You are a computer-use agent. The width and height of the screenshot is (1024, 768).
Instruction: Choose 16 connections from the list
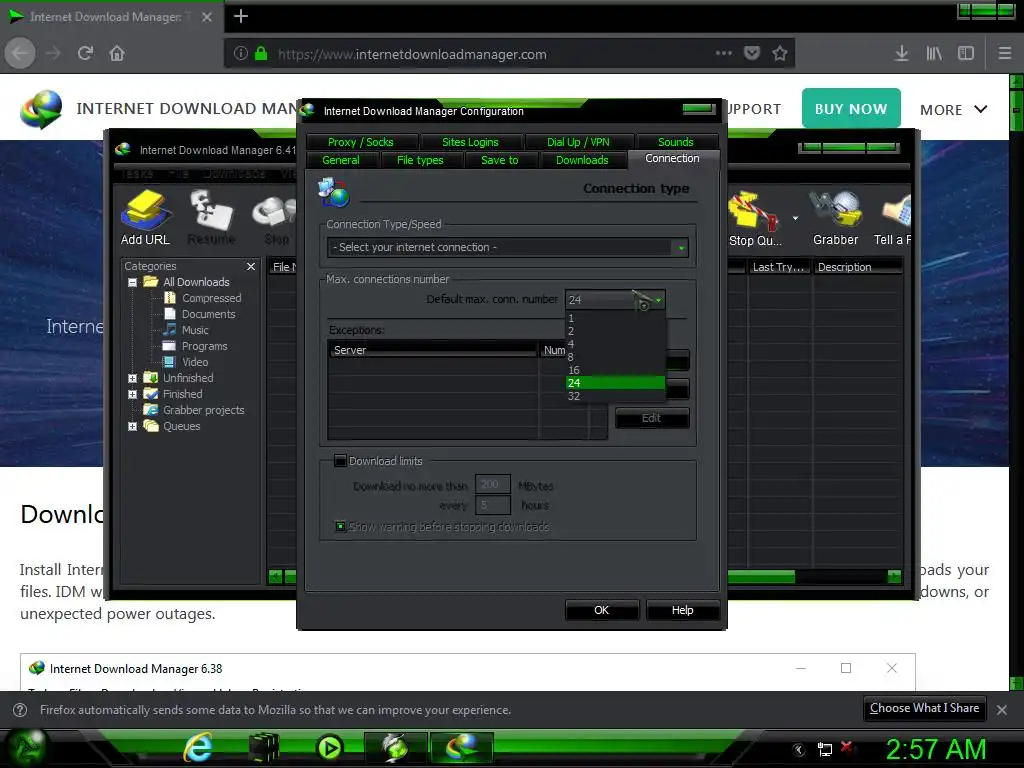pos(615,370)
